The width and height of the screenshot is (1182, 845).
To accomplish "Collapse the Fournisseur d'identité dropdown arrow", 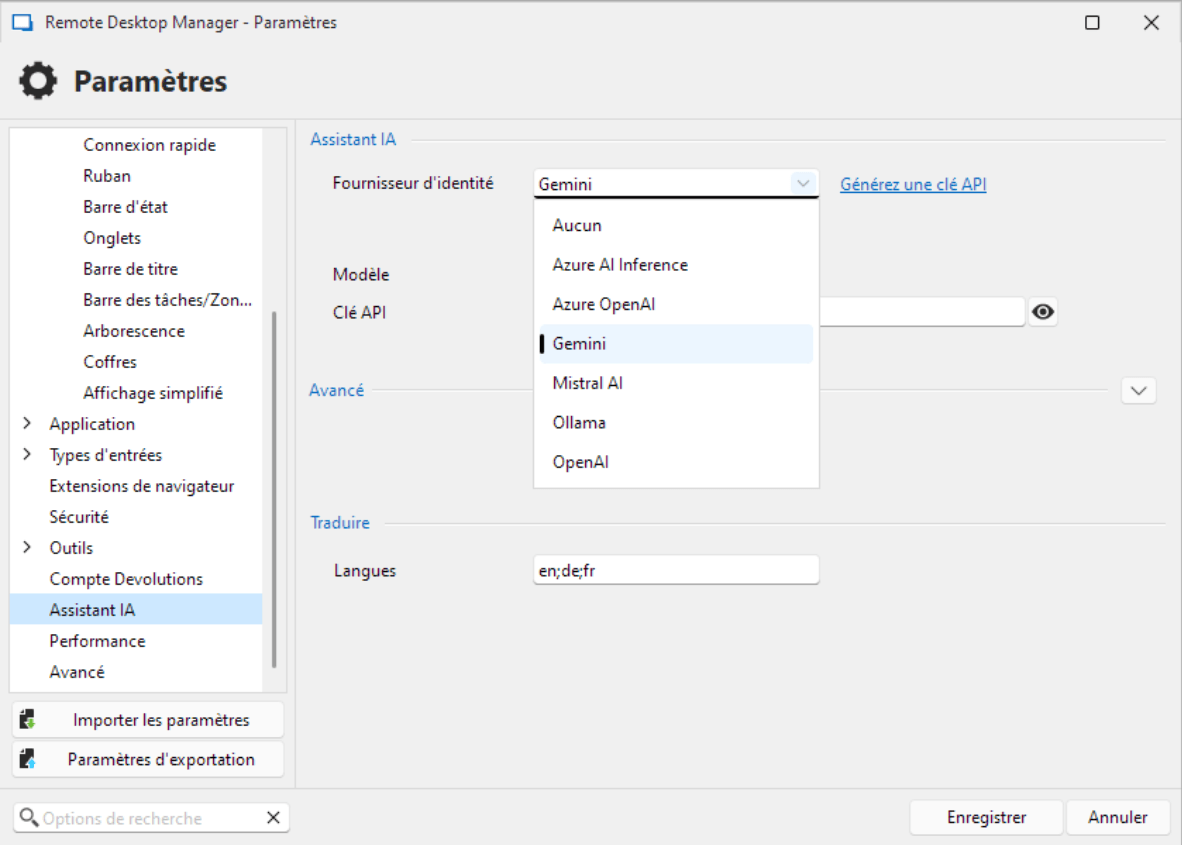I will point(802,184).
